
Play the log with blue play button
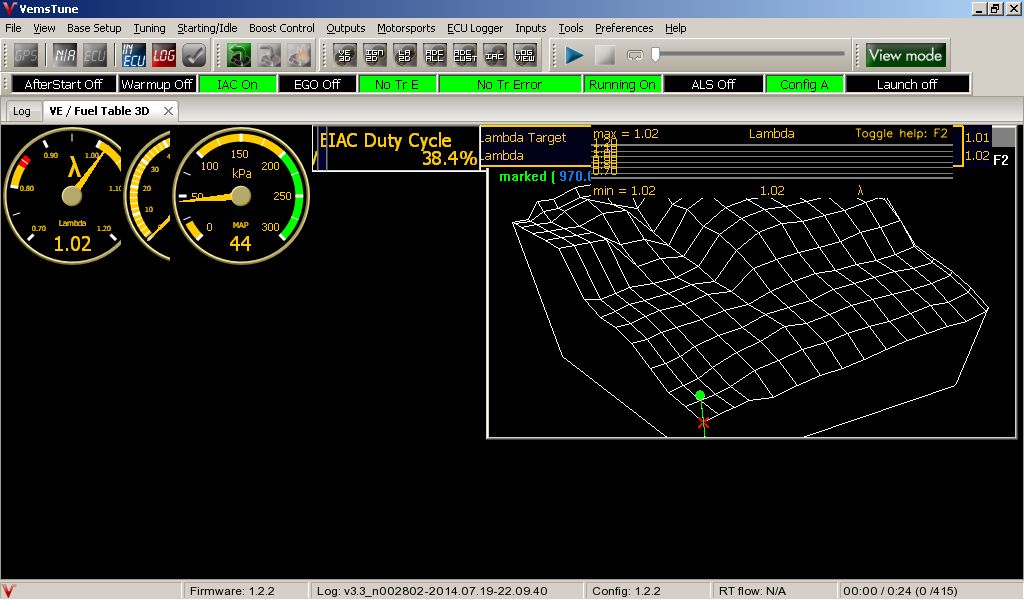click(574, 55)
